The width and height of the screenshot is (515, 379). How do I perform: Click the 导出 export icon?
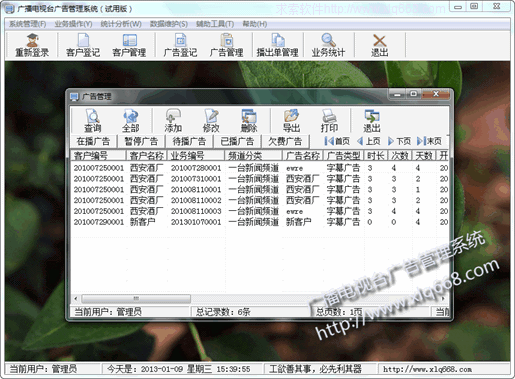click(x=291, y=121)
